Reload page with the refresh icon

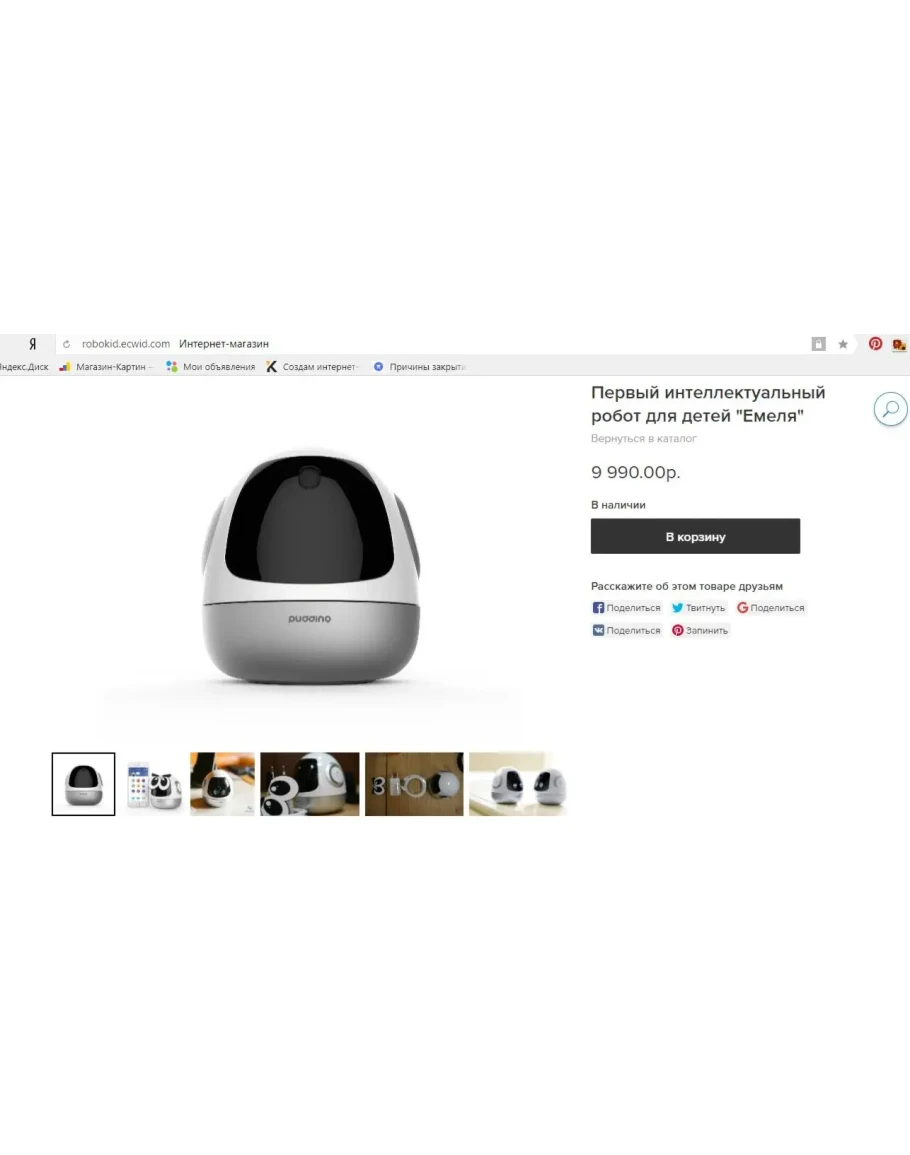(66, 344)
